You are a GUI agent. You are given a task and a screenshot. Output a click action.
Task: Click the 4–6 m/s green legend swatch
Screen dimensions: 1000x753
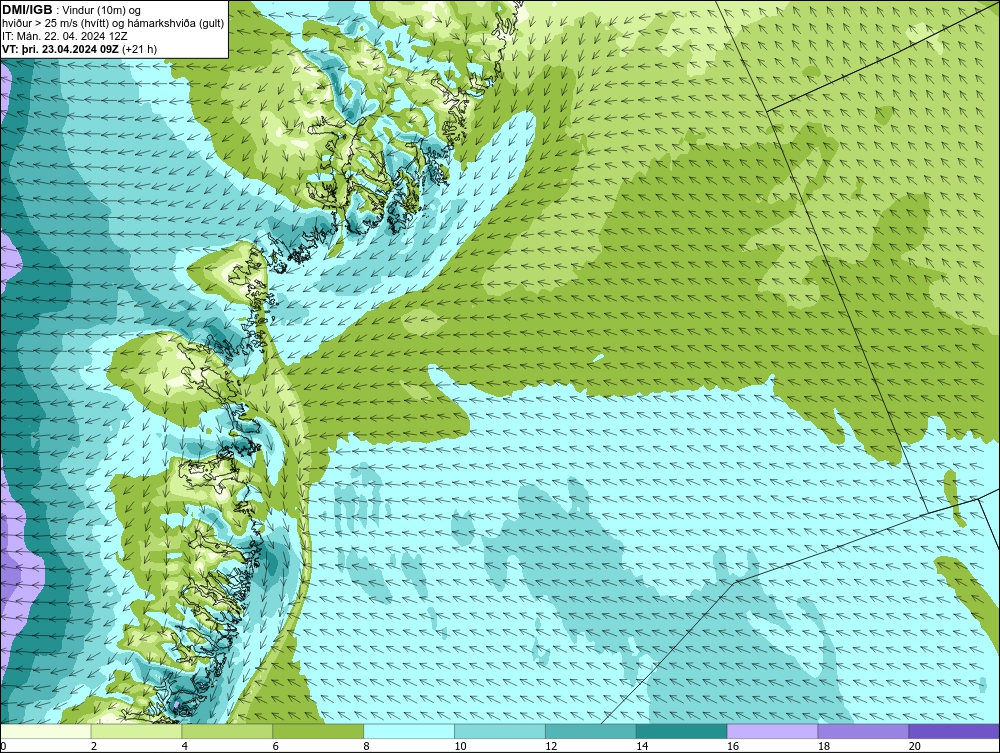(x=227, y=731)
